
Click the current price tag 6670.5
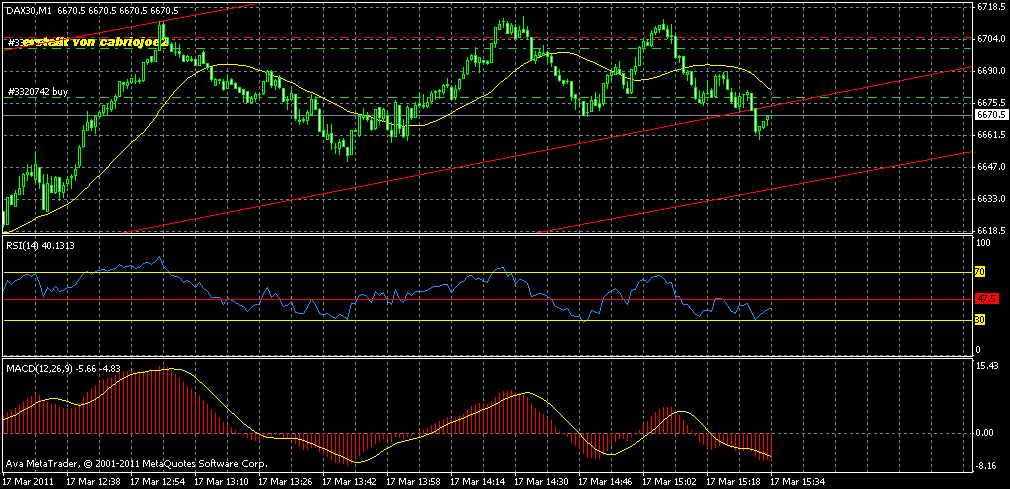991,115
